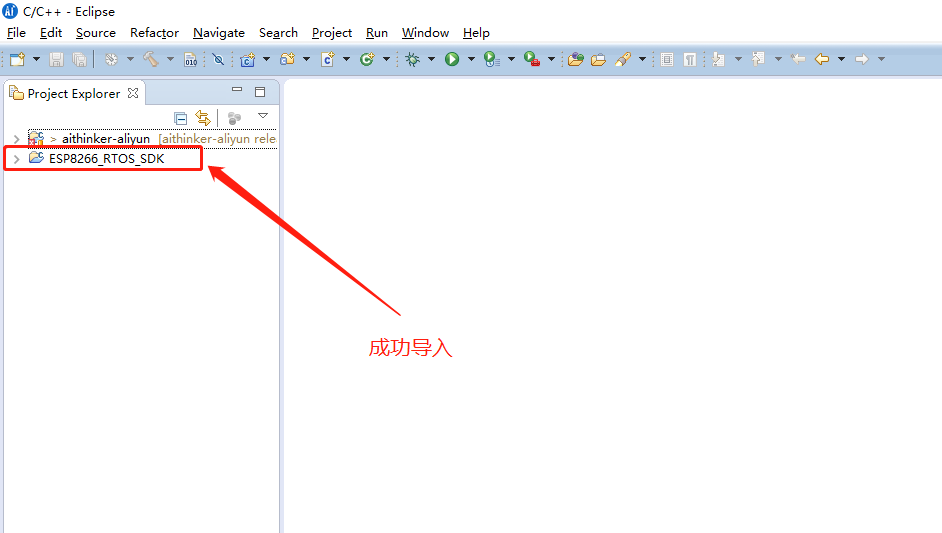The image size is (942, 533).
Task: Open the Window menu
Action: (x=425, y=32)
